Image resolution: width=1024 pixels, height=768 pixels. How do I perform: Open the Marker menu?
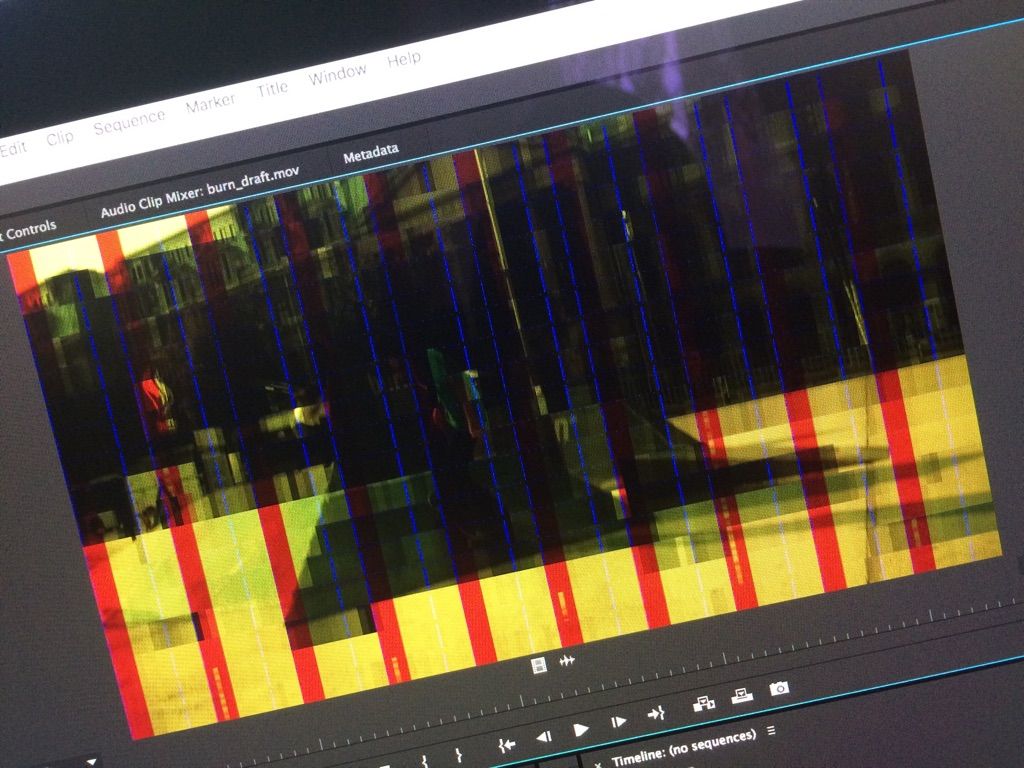tap(210, 103)
